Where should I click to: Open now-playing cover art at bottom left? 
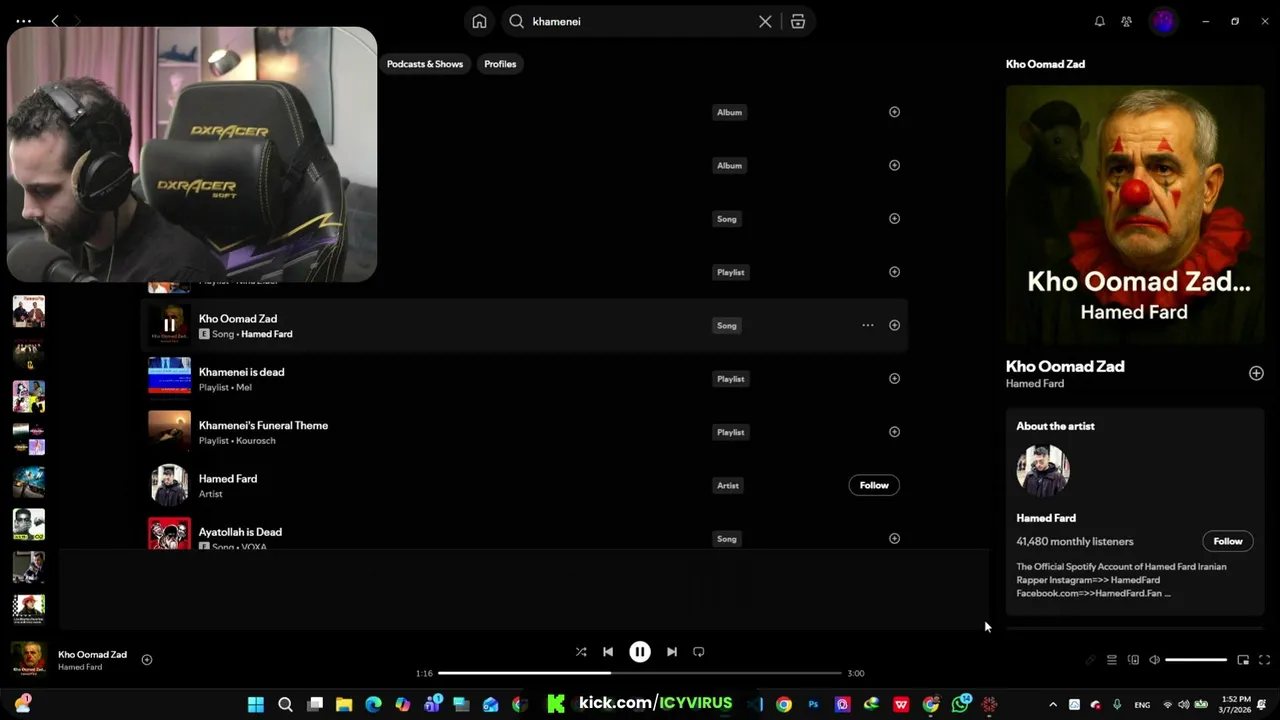click(x=28, y=659)
